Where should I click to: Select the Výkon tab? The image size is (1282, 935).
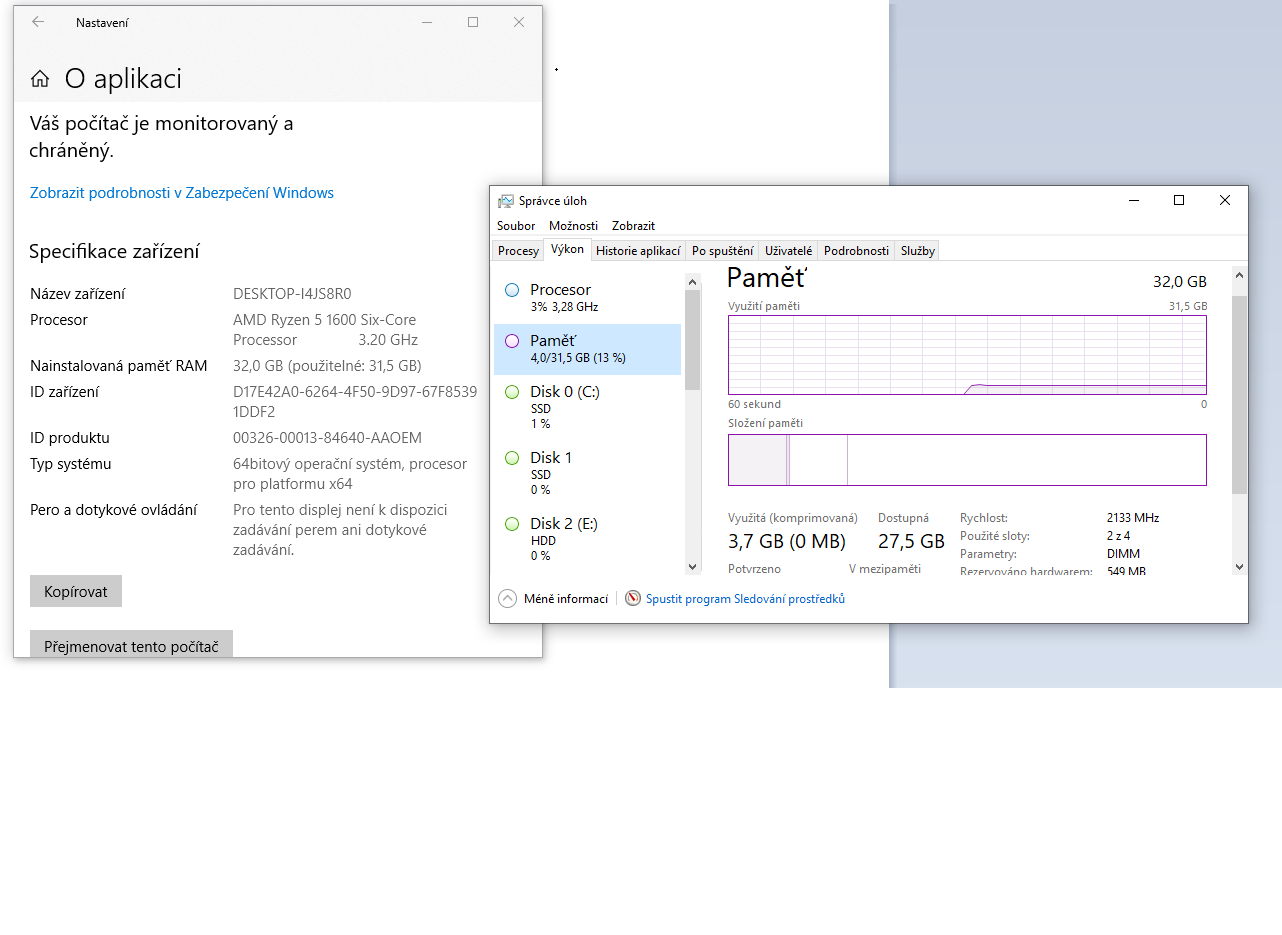click(567, 249)
